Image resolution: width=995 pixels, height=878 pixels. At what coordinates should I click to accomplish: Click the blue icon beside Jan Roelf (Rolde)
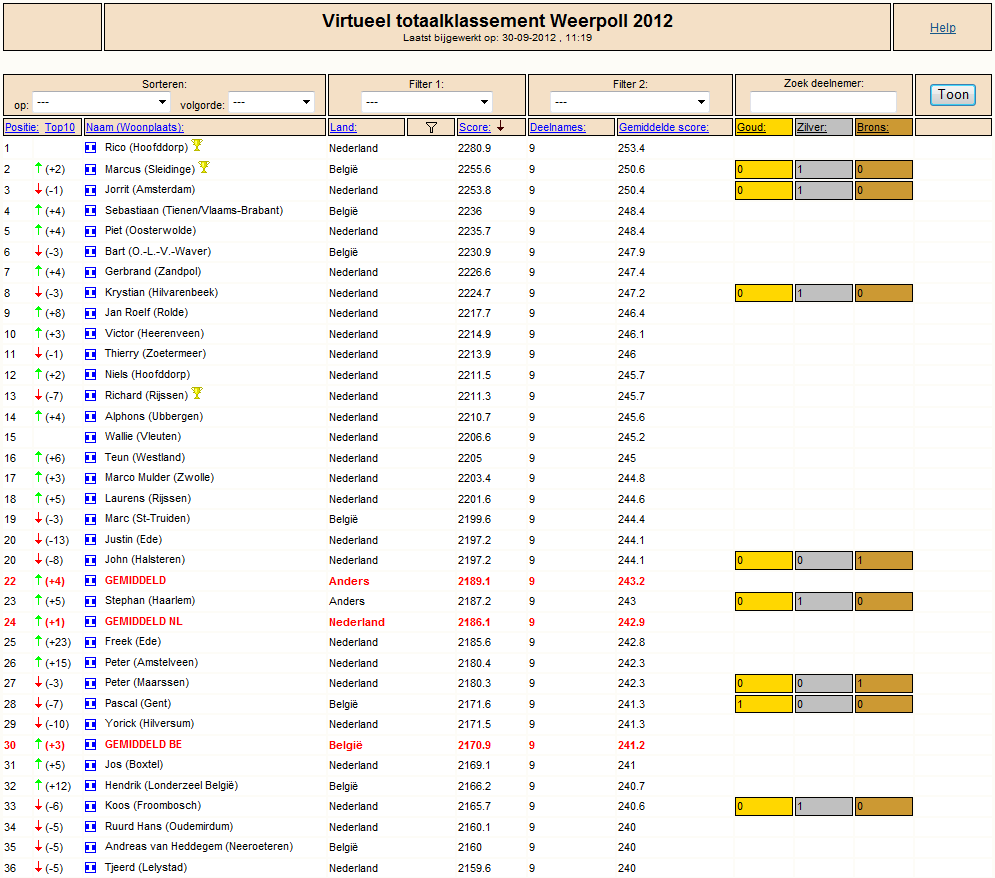click(x=91, y=313)
